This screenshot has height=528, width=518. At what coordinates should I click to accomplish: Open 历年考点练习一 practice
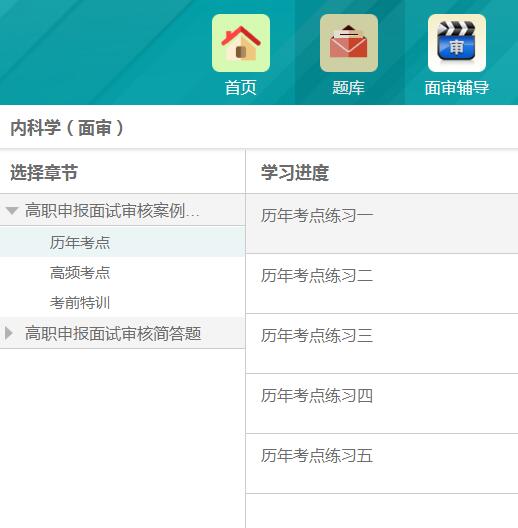(382, 224)
